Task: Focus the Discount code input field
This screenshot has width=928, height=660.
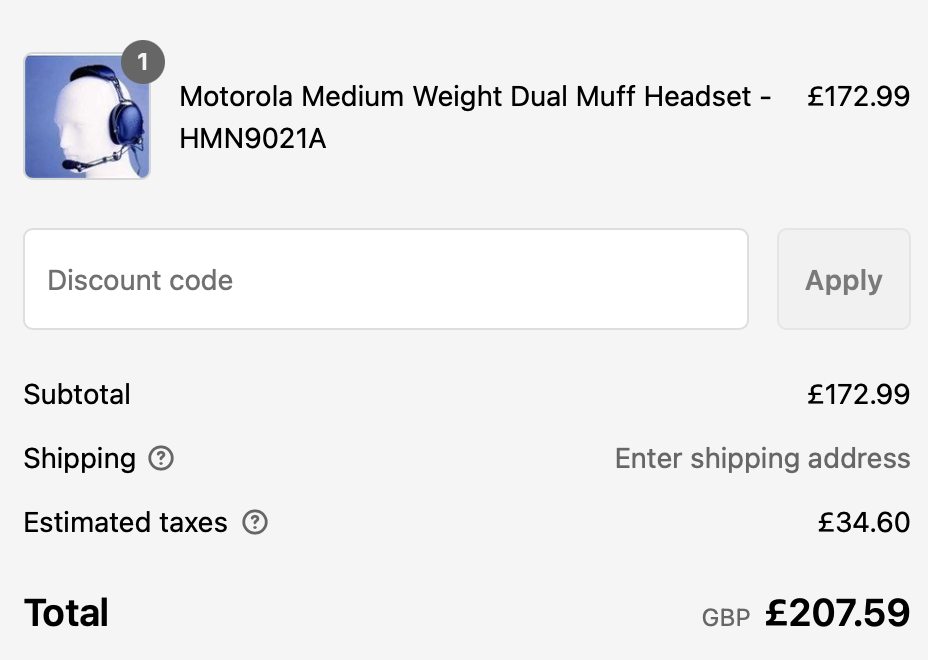Action: 386,279
